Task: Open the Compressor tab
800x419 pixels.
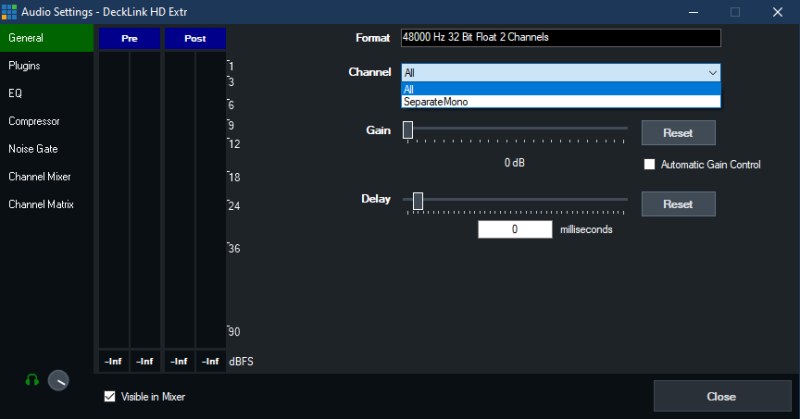Action: pos(34,121)
